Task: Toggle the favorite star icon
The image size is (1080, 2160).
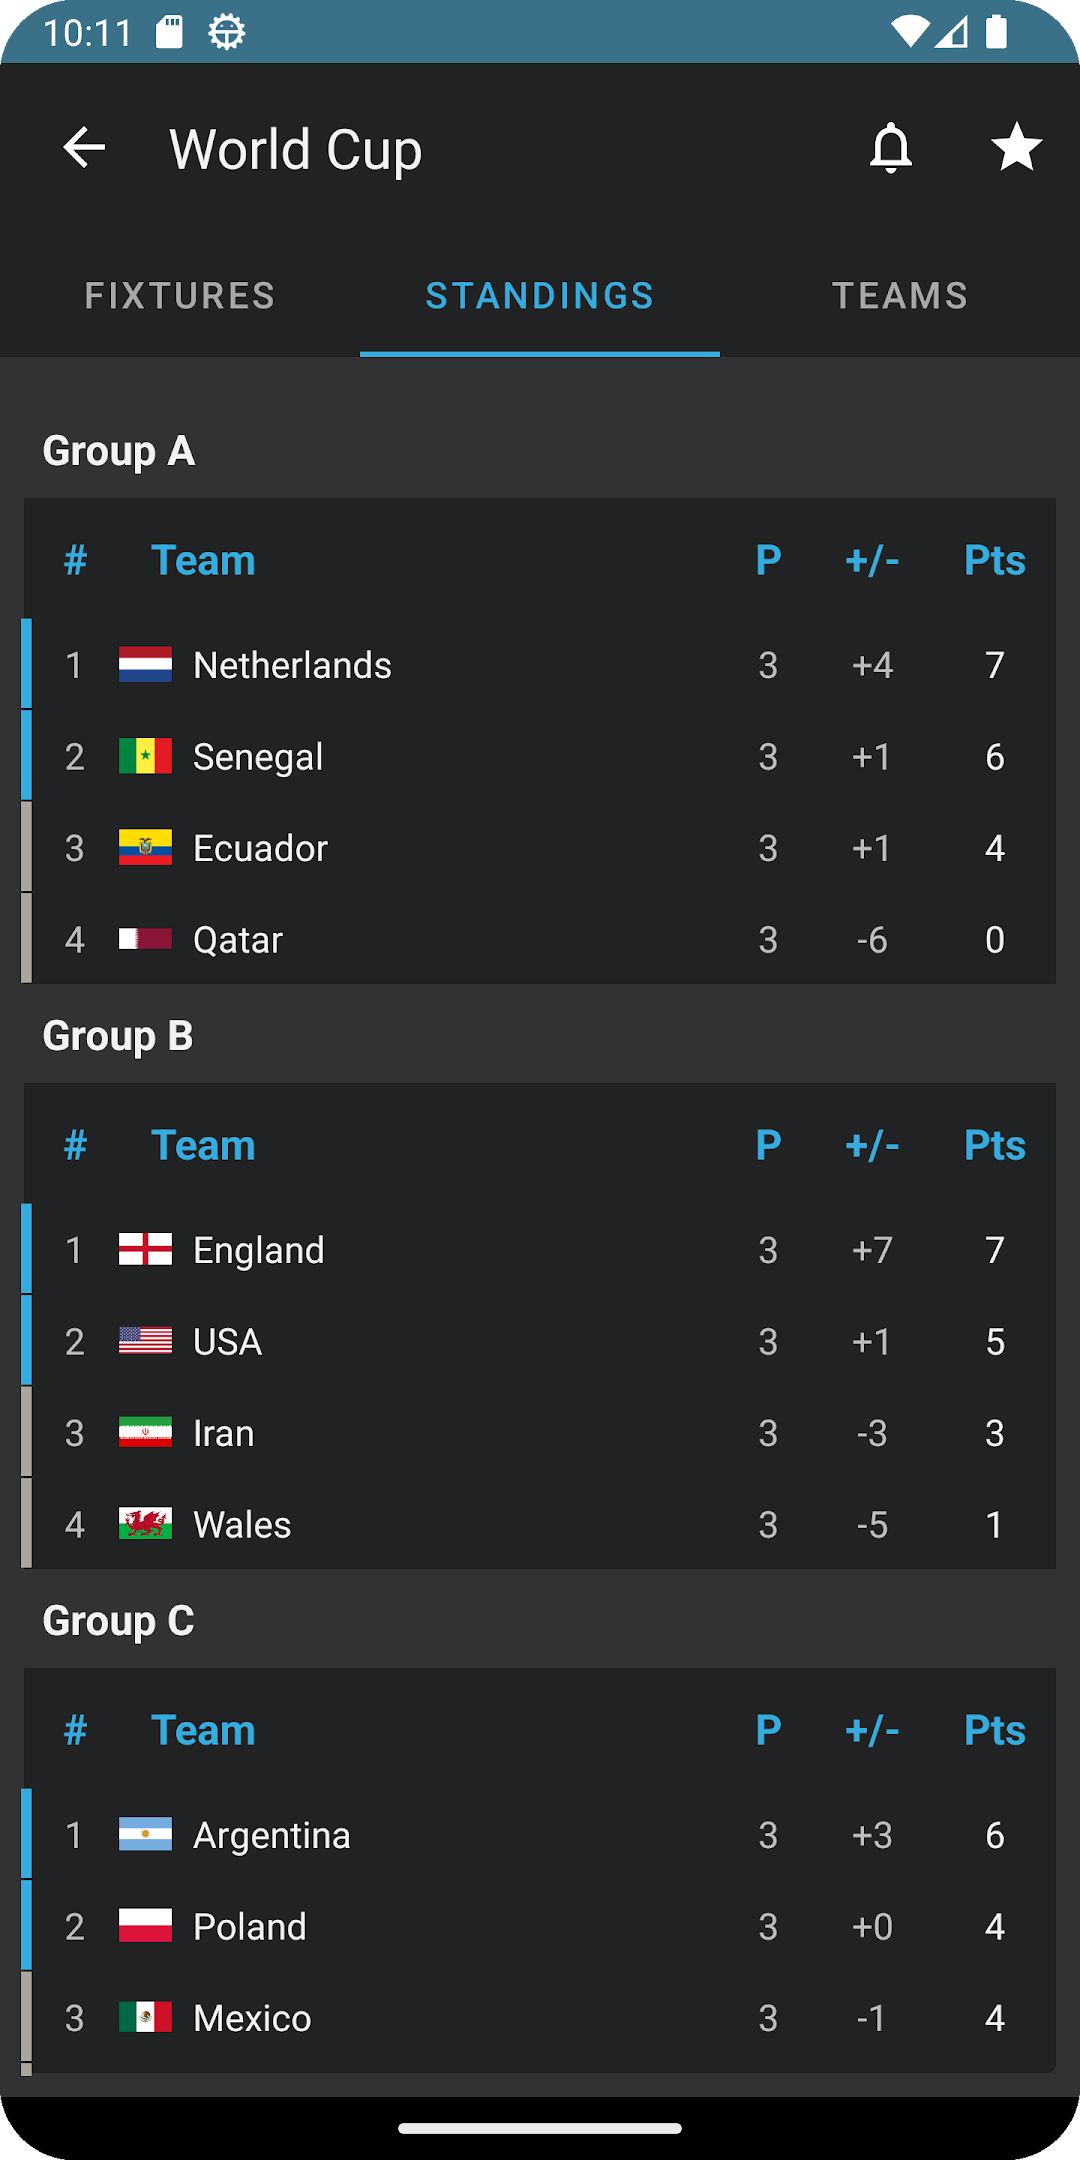Action: click(x=1016, y=148)
